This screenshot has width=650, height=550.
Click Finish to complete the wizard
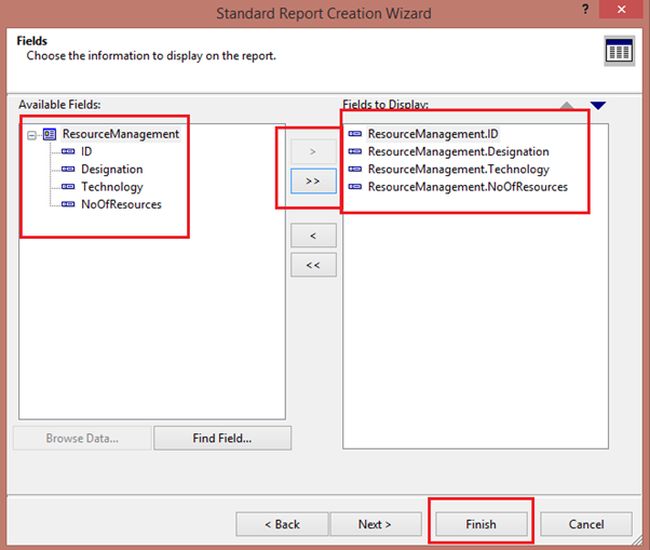click(481, 524)
